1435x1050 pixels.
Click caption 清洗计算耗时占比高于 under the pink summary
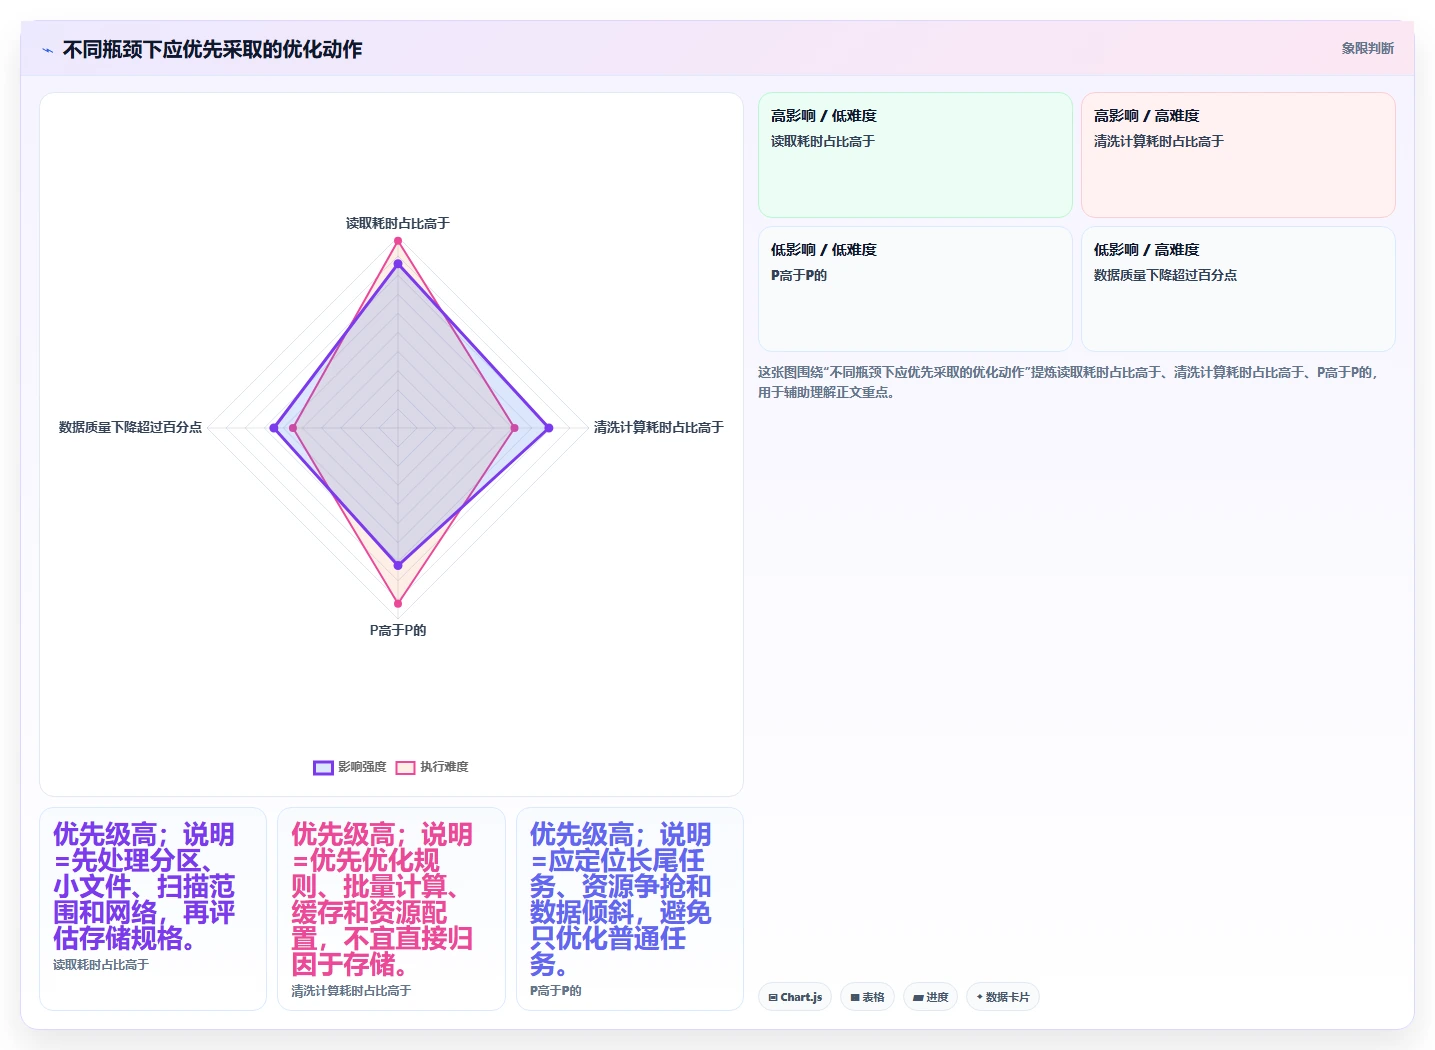351,991
